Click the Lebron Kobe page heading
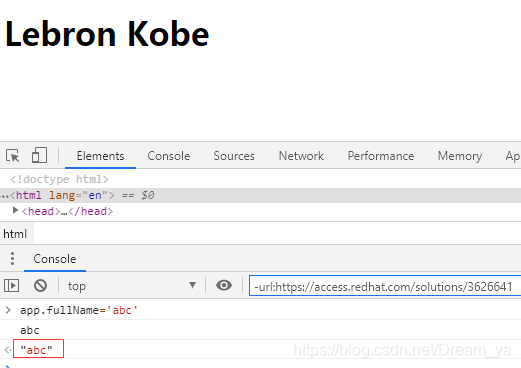Viewport: 521px width, 368px height. coord(107,34)
